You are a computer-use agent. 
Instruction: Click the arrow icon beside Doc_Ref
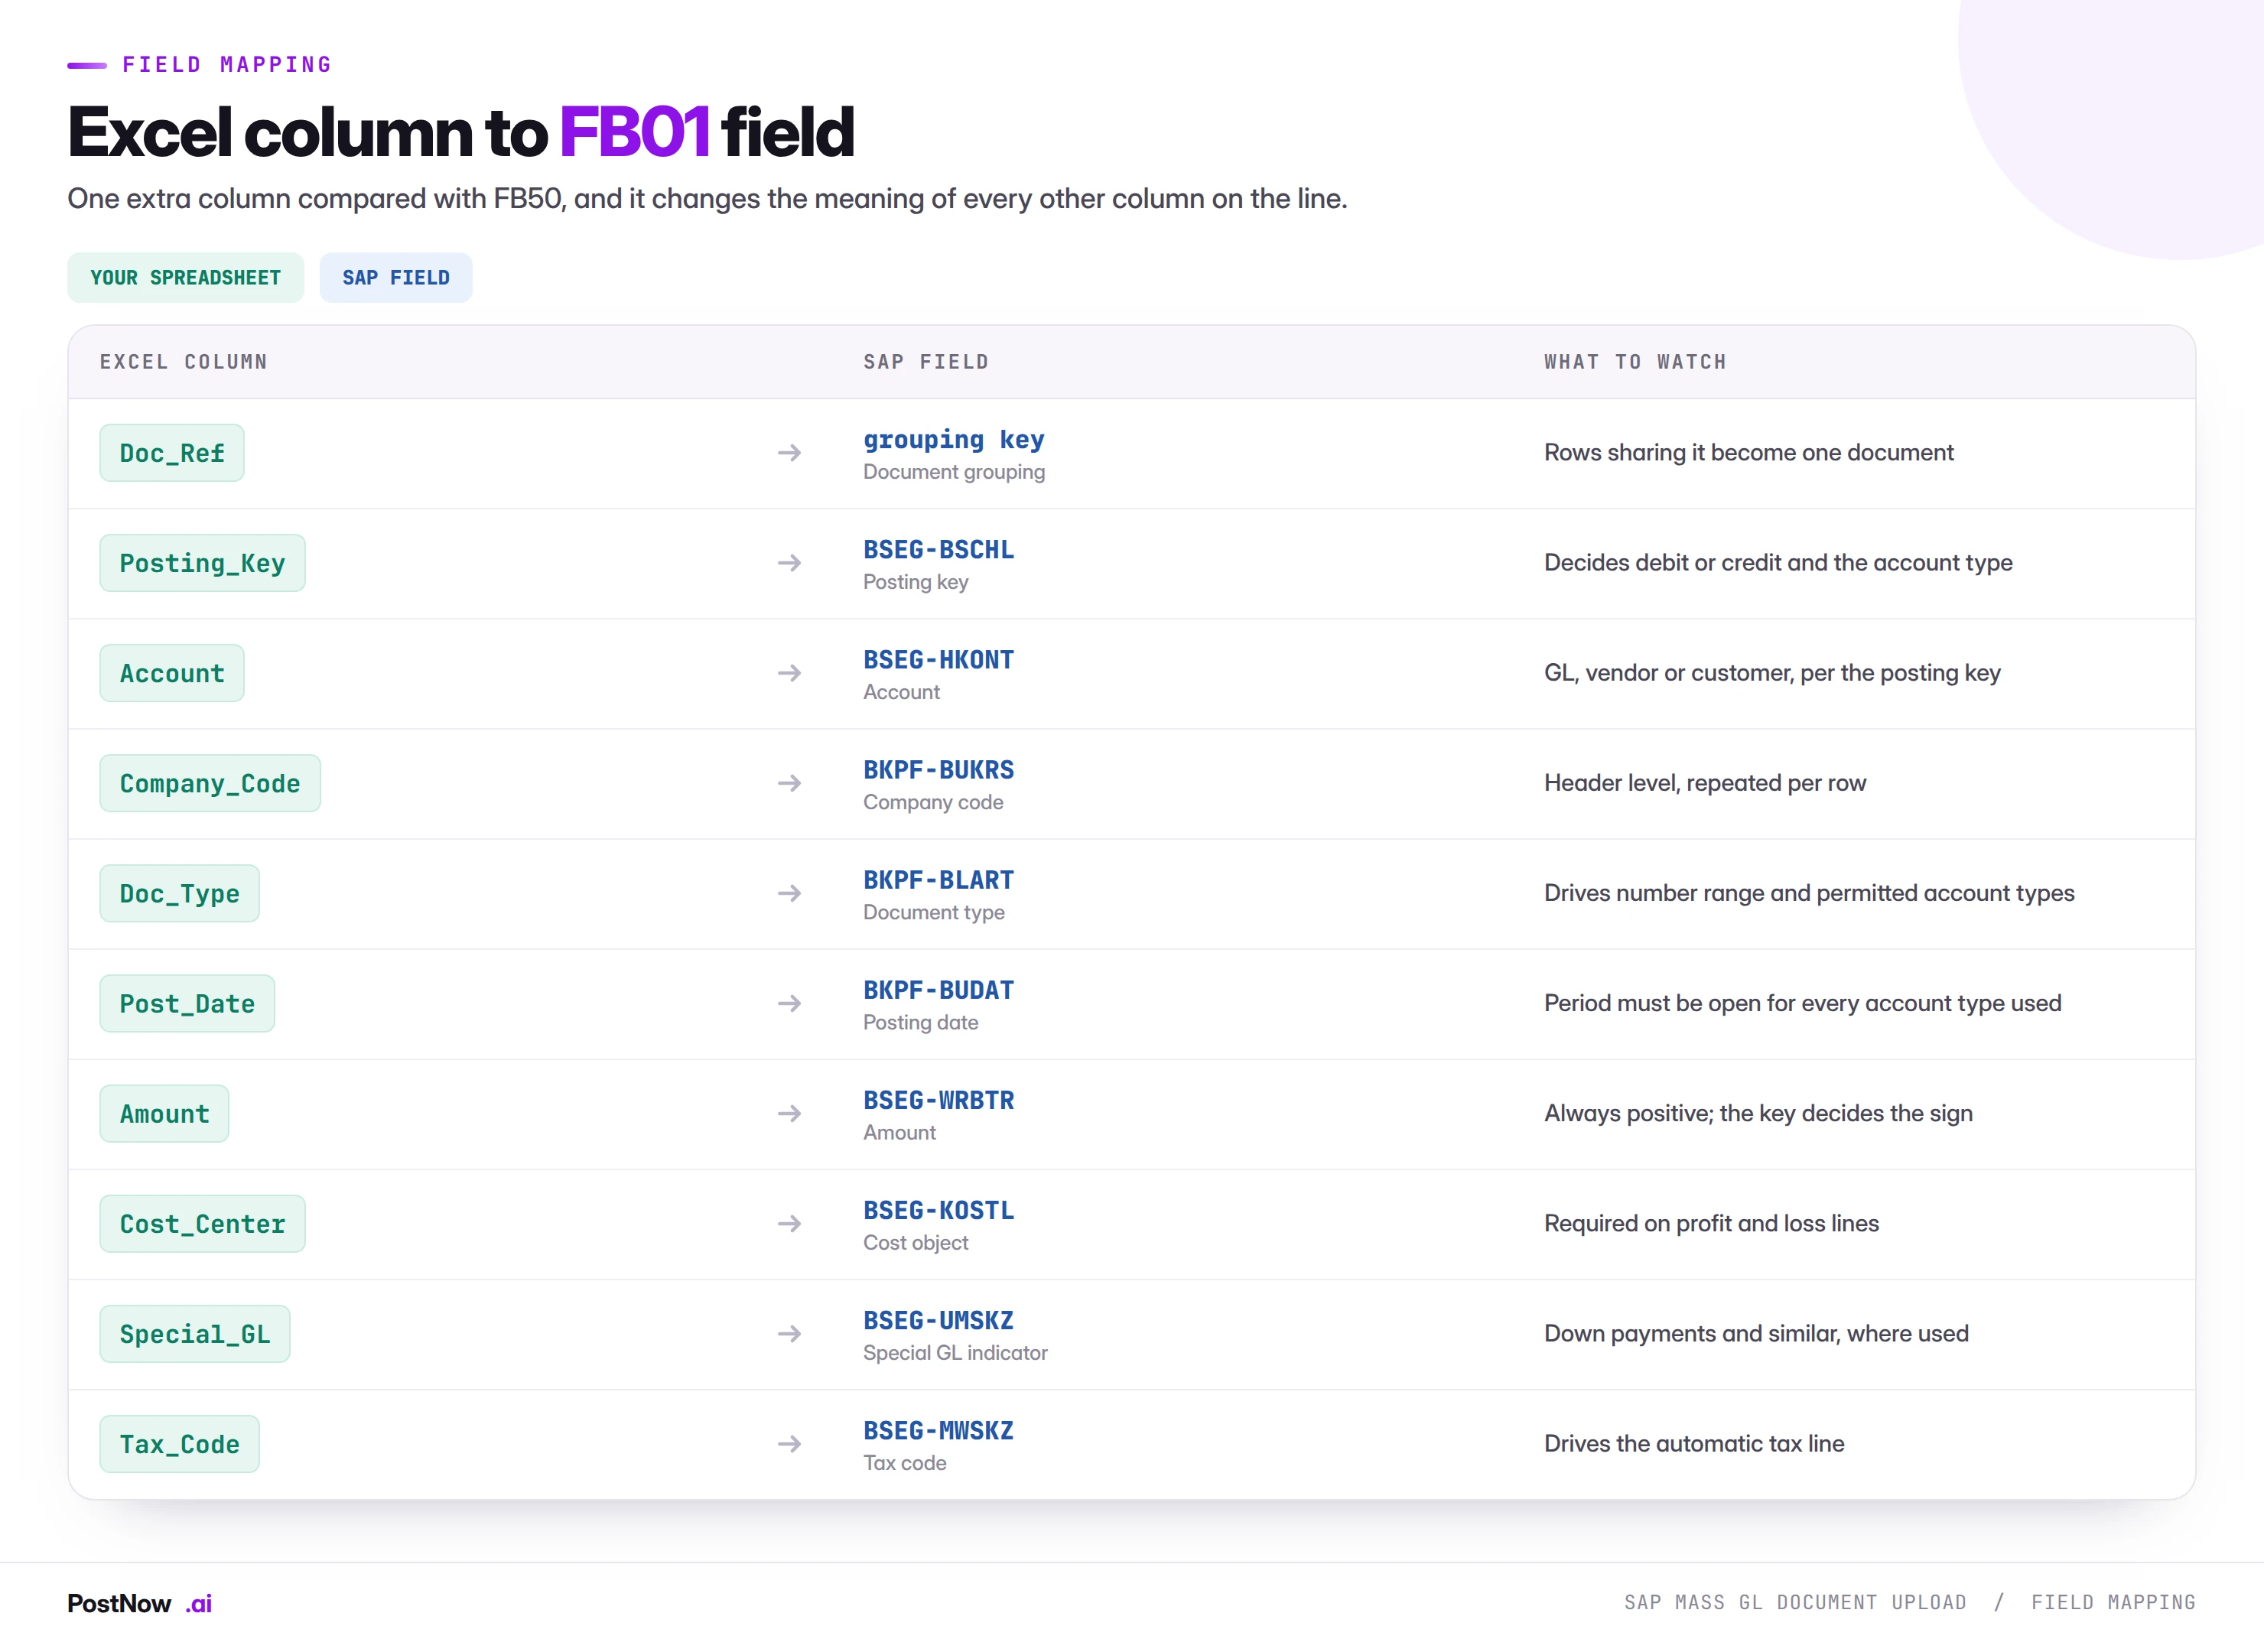pyautogui.click(x=789, y=453)
